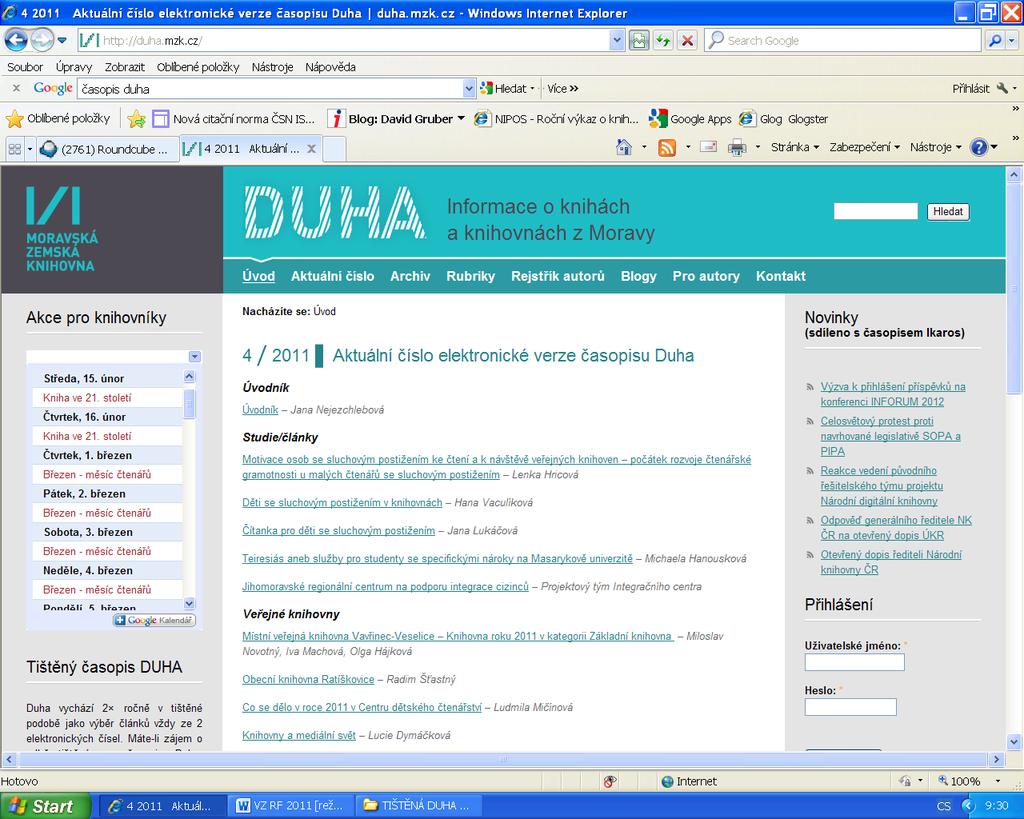Switch to the VZ RF 2011 Word taskbar window
Viewport: 1024px width, 819px height.
[x=291, y=807]
